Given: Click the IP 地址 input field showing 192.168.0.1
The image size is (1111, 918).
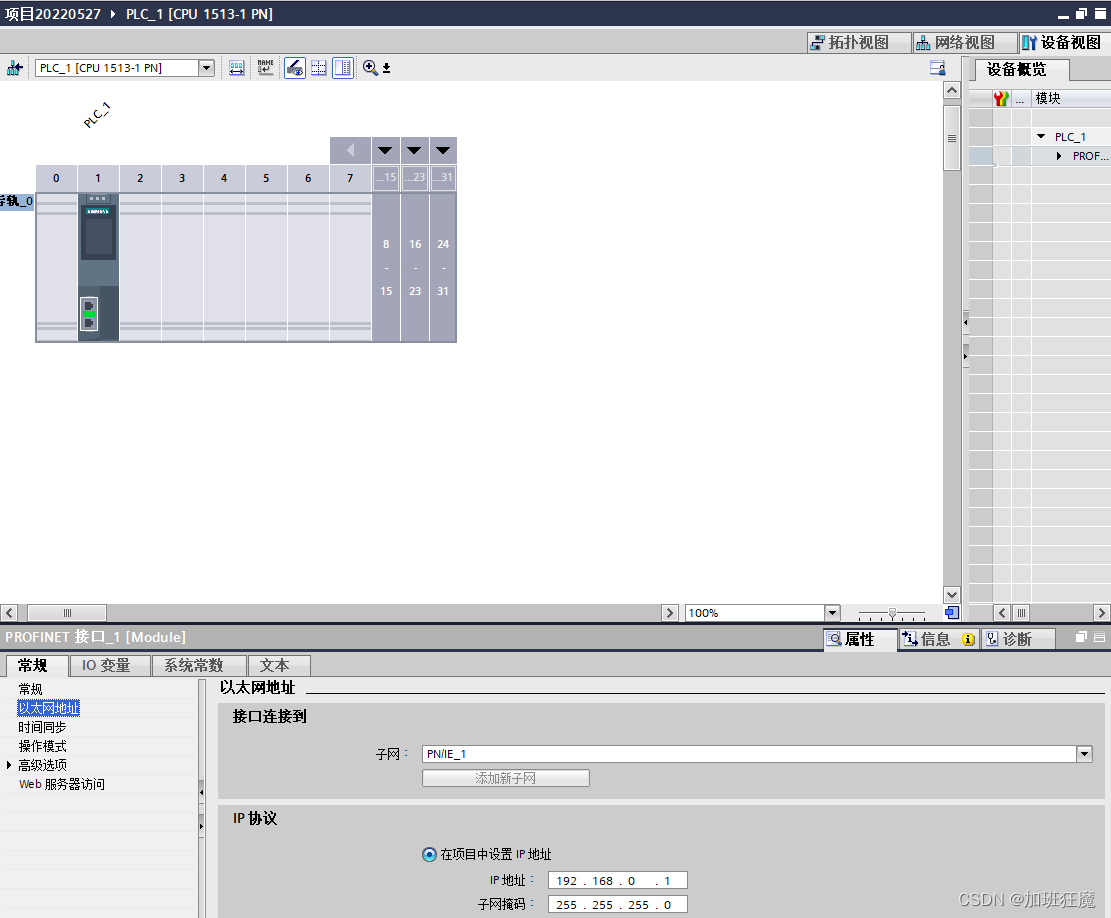Looking at the screenshot, I should pyautogui.click(x=615, y=880).
